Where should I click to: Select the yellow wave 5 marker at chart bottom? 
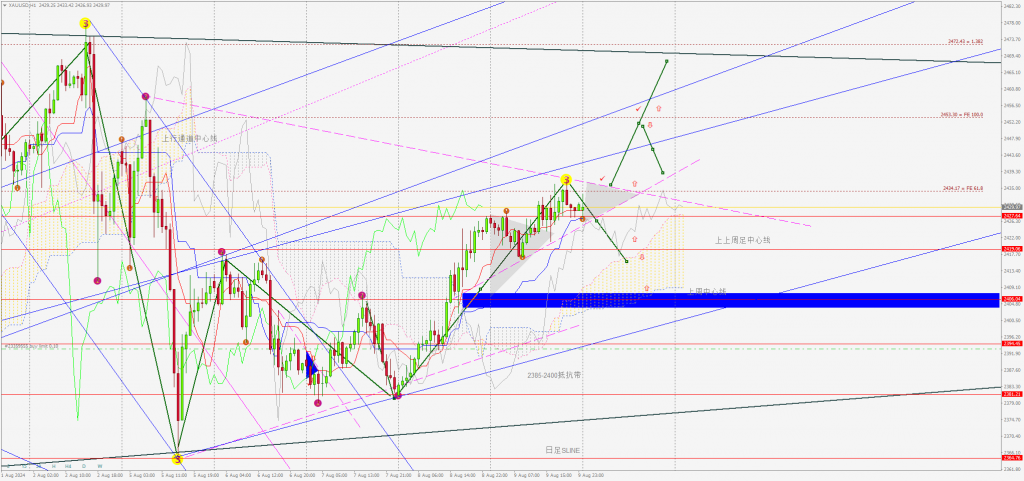pos(177,459)
